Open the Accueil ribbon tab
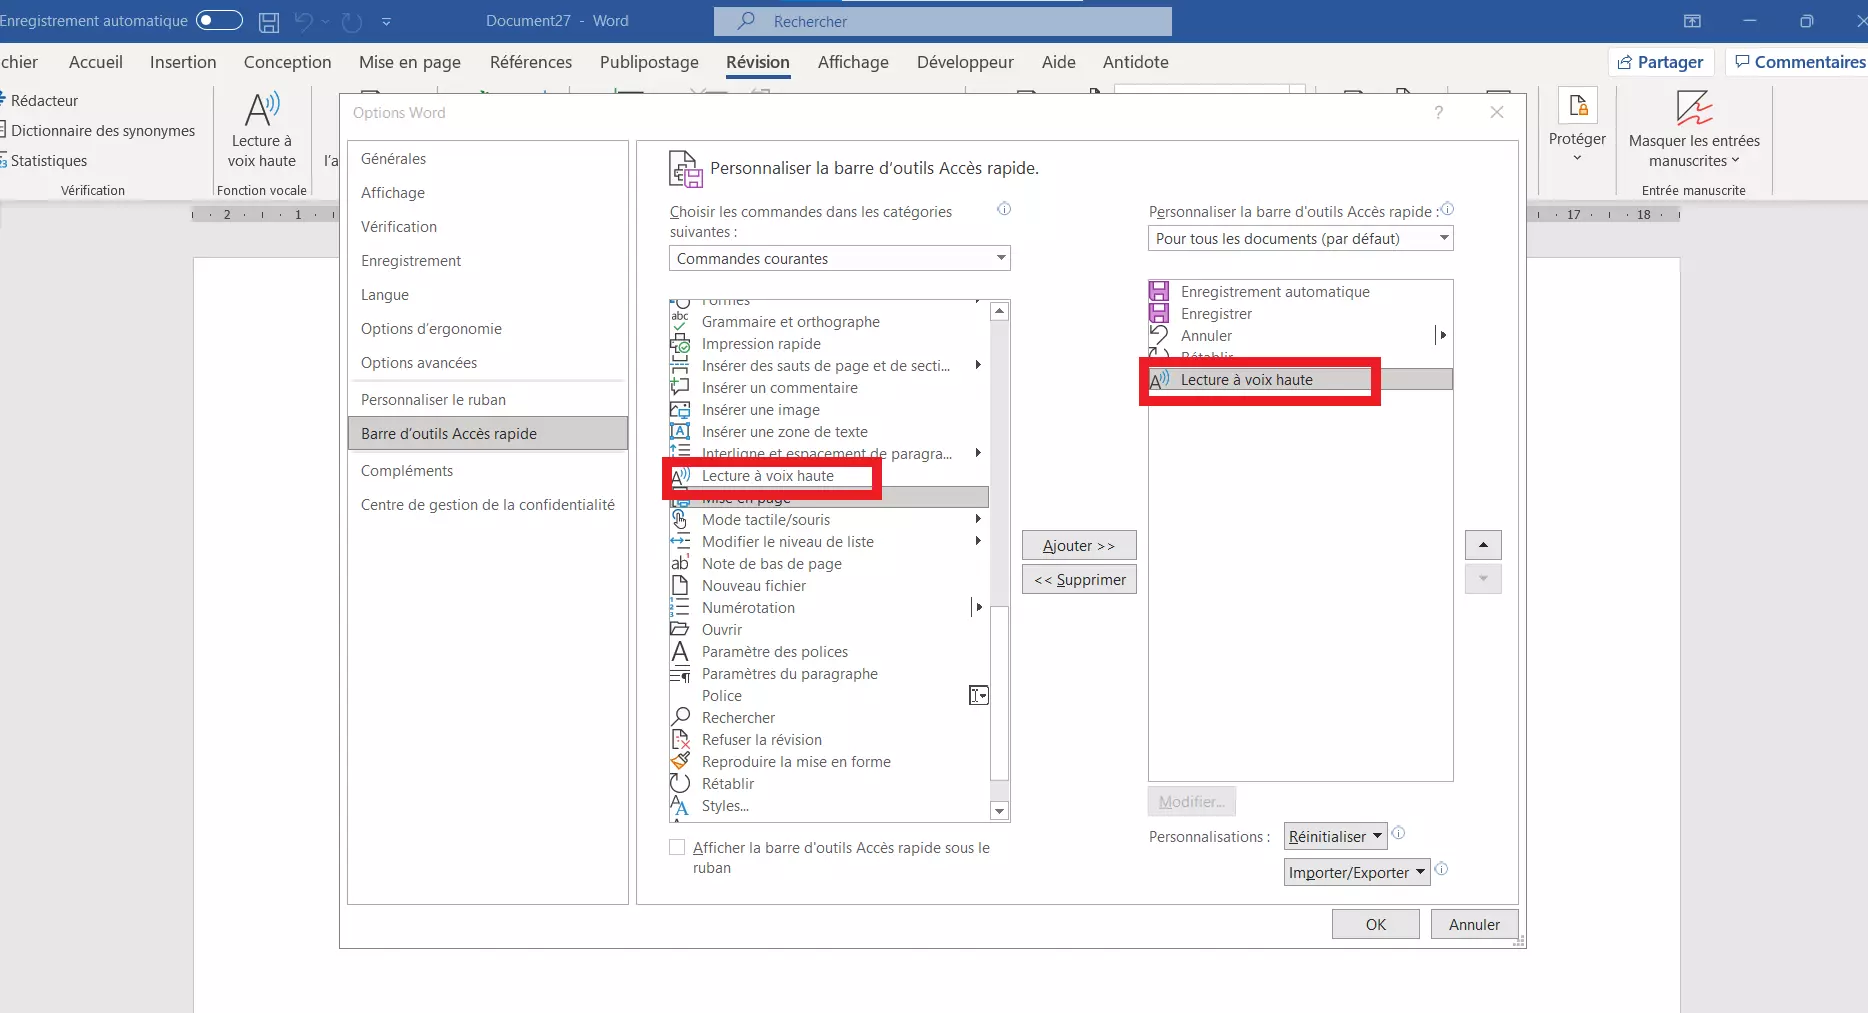The height and width of the screenshot is (1013, 1868). [96, 62]
